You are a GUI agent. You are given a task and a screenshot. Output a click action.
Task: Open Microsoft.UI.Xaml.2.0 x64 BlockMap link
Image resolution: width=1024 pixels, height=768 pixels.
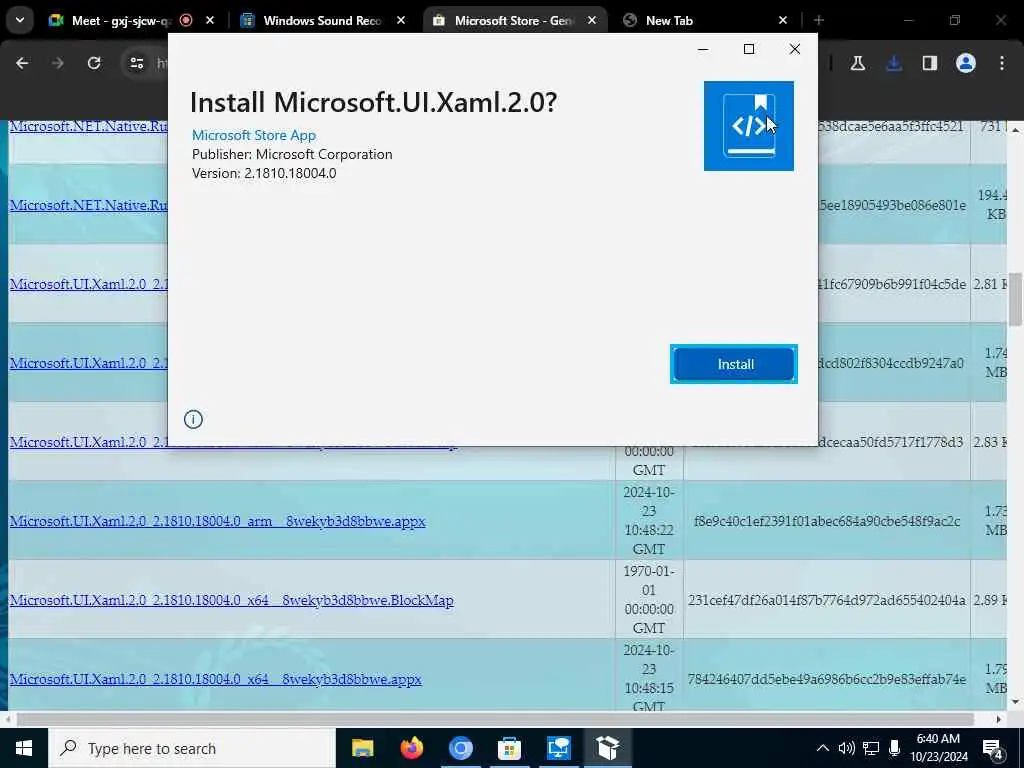(231, 600)
